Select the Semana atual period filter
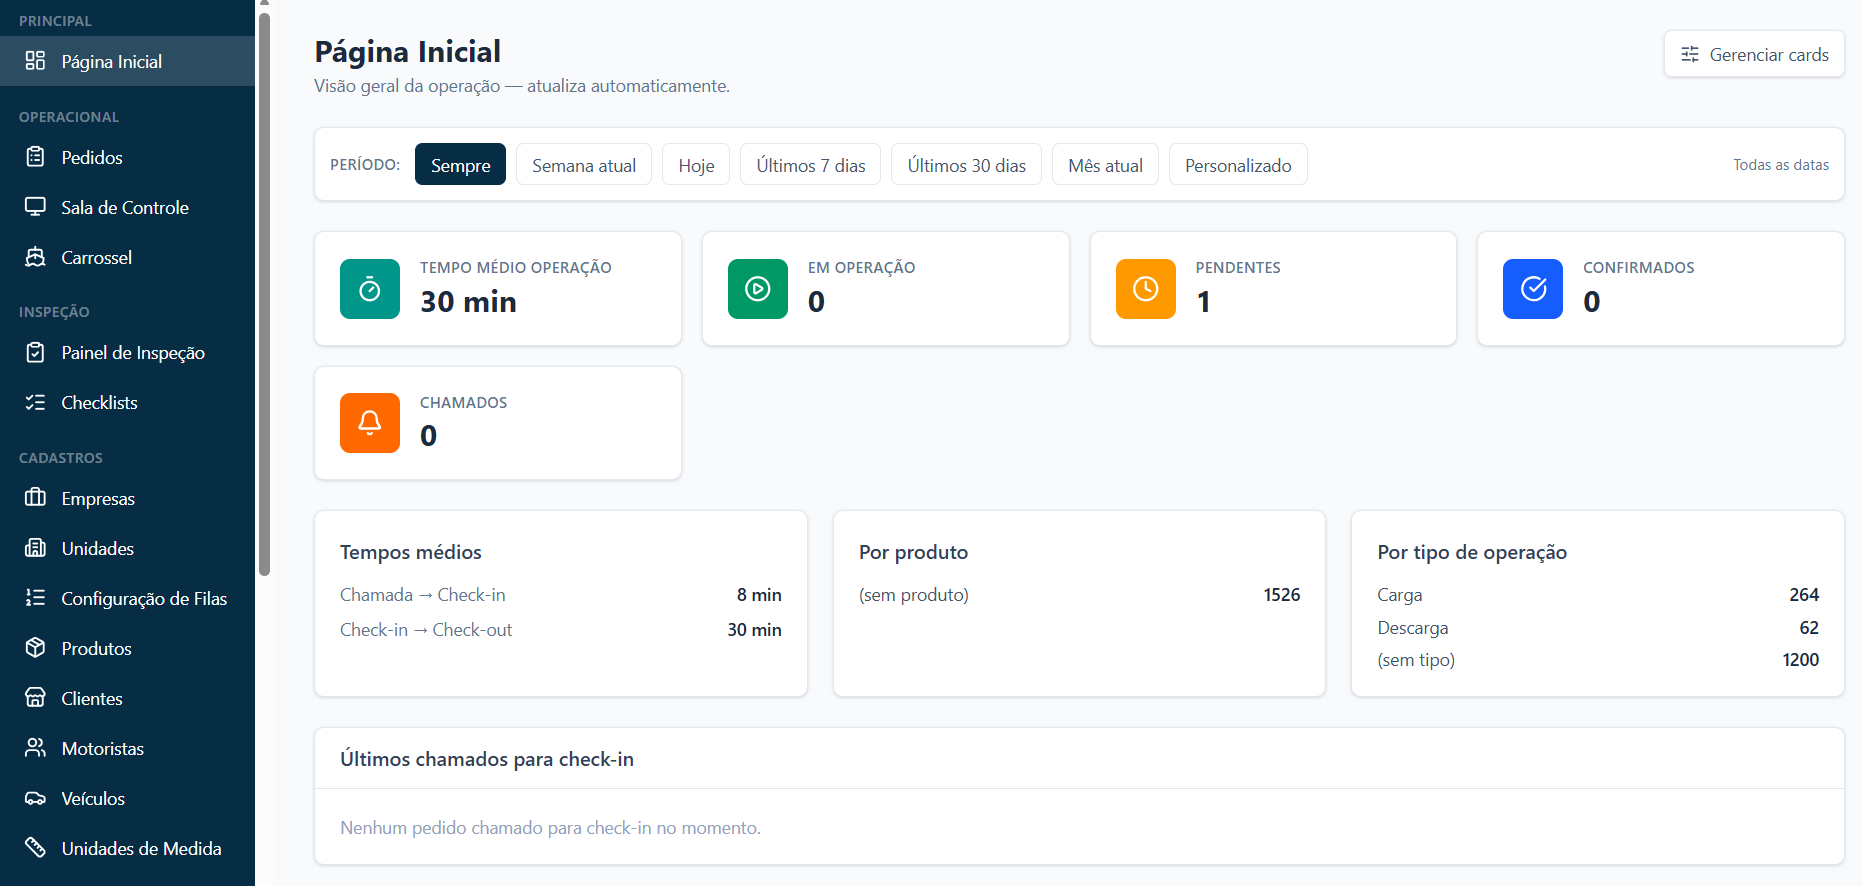 [x=584, y=165]
